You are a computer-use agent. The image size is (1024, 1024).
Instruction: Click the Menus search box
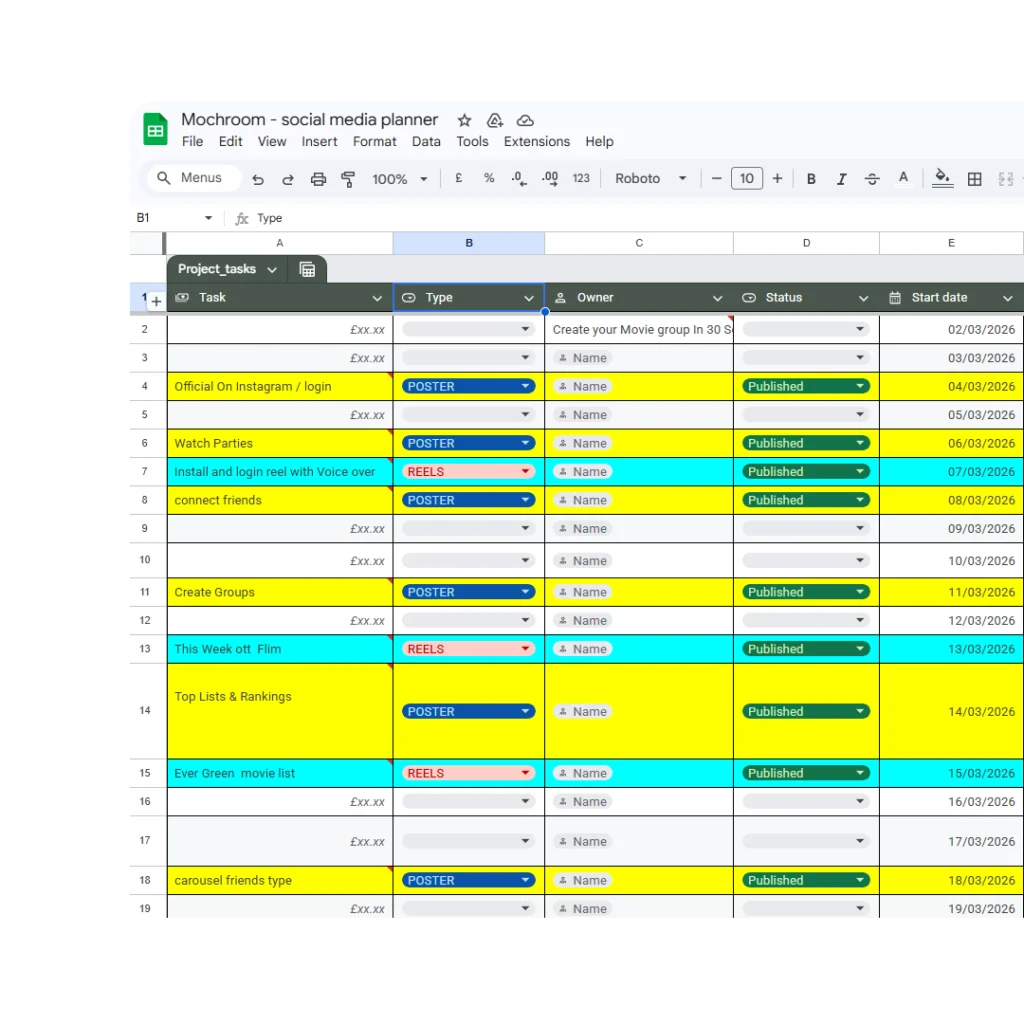click(x=195, y=178)
